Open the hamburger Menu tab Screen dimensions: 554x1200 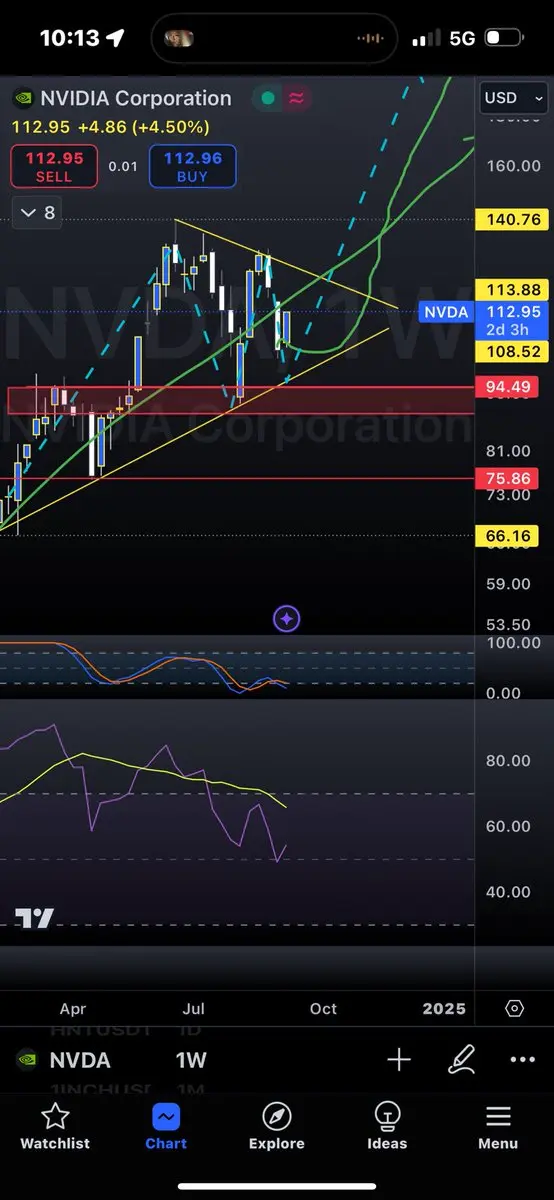[498, 1127]
